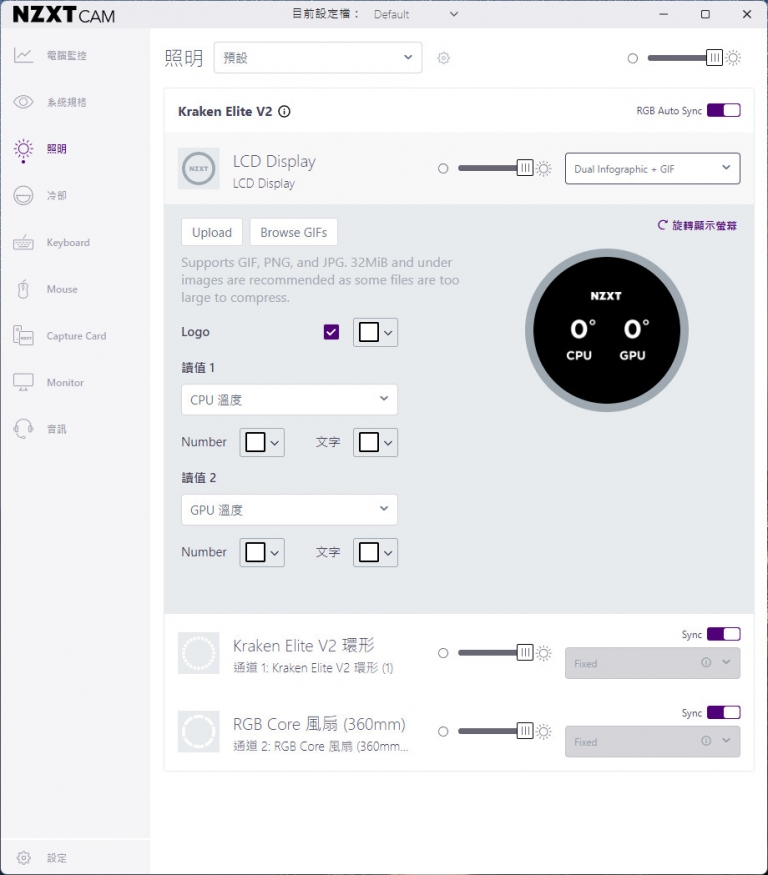Open Dual Infographic + GIF mode dropdown
768x875 pixels.
652,169
